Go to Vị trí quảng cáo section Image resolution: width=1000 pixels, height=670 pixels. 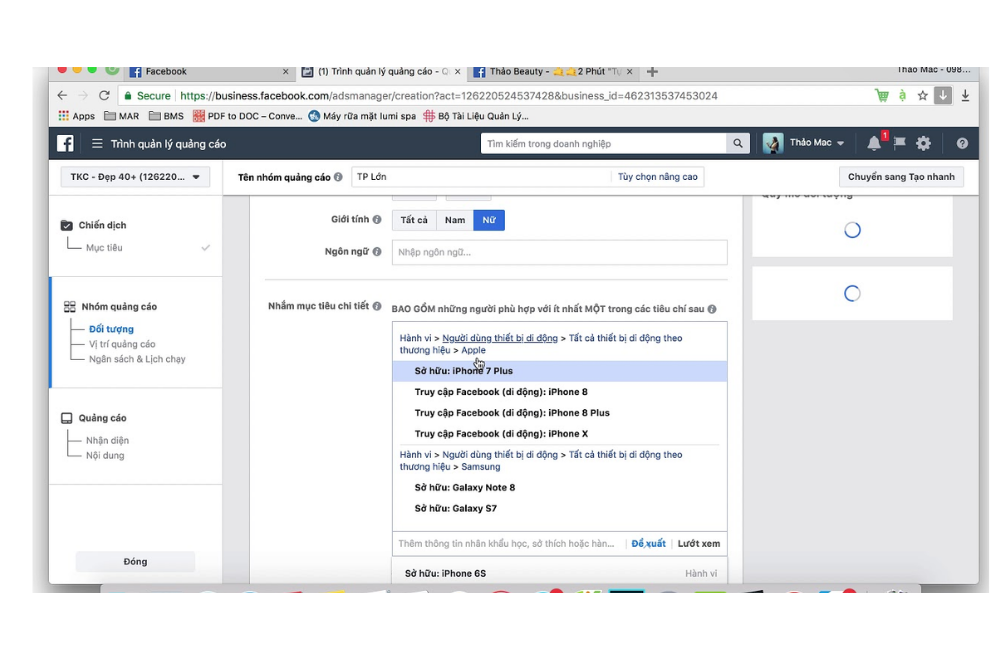[122, 344]
